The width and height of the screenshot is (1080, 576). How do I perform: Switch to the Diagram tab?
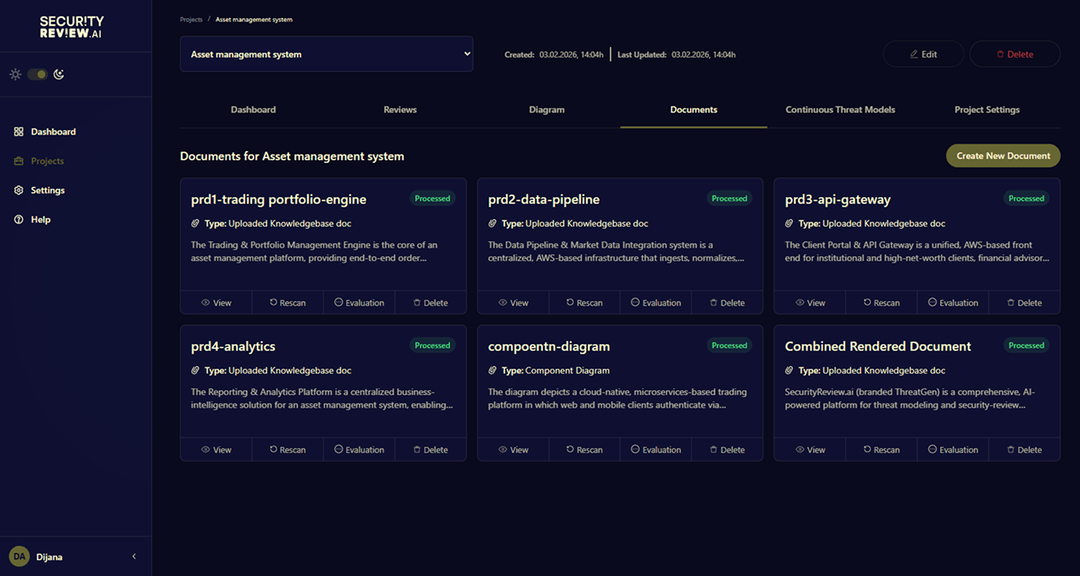click(547, 110)
